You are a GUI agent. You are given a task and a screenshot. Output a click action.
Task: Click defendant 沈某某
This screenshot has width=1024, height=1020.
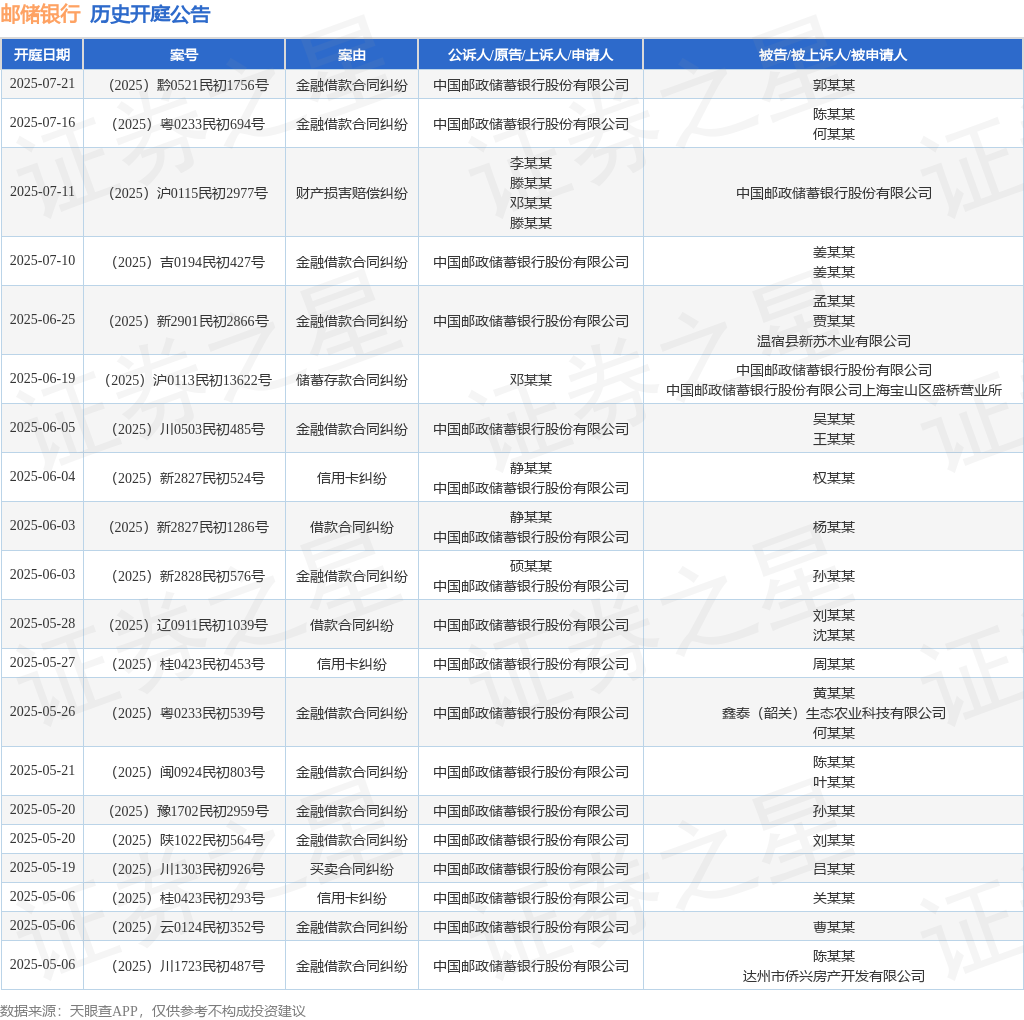pyautogui.click(x=833, y=635)
